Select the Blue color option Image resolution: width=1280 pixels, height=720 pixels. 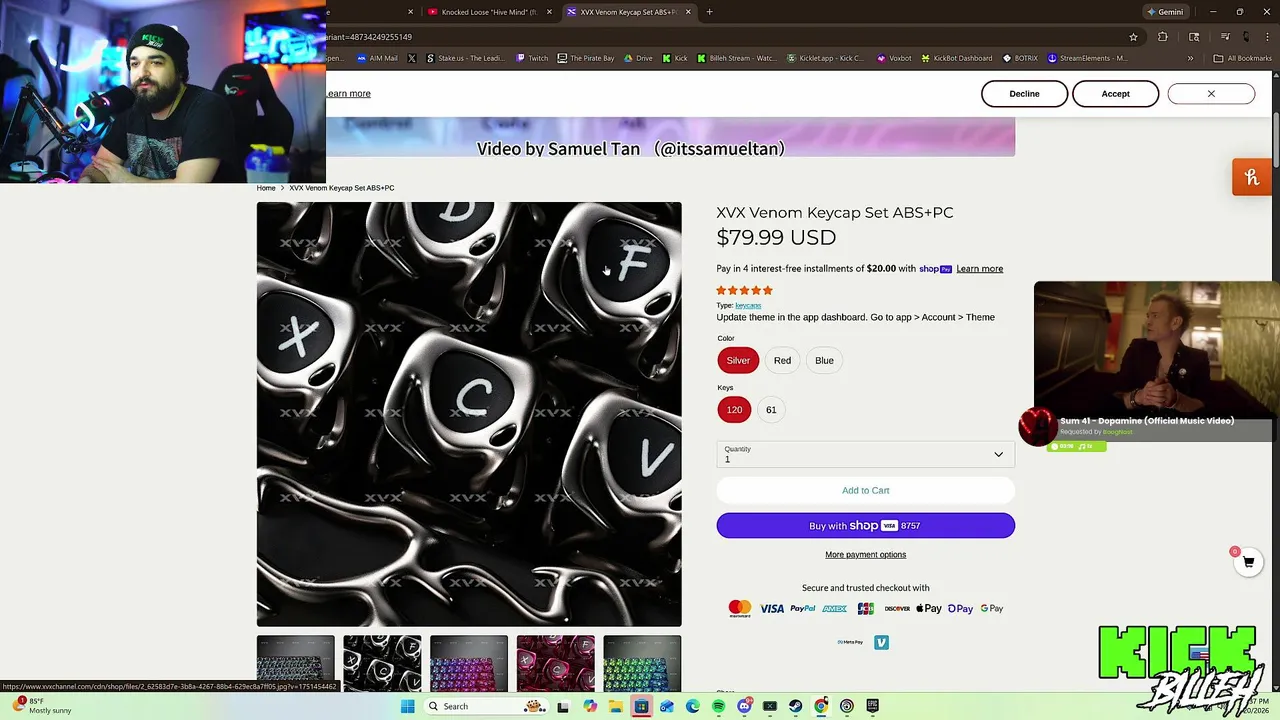pyautogui.click(x=824, y=360)
